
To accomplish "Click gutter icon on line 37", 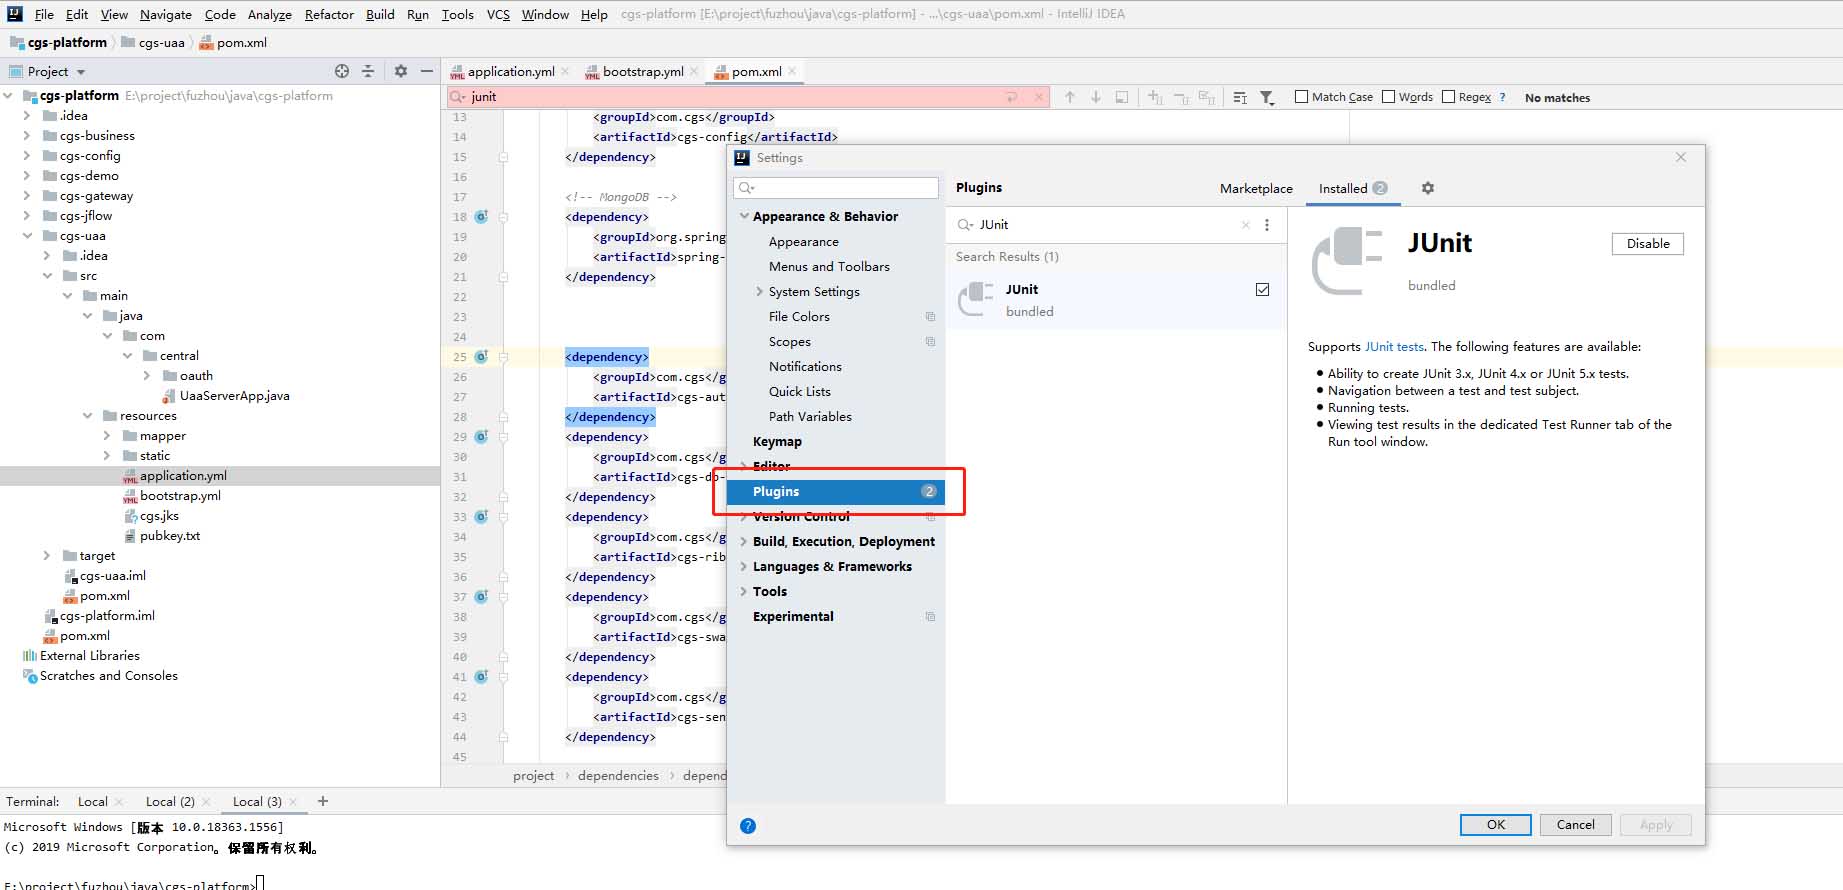I will (x=481, y=597).
